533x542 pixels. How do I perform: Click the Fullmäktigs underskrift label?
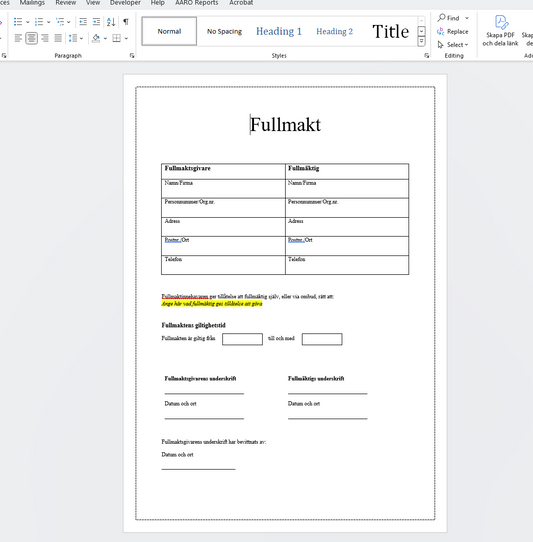316,379
